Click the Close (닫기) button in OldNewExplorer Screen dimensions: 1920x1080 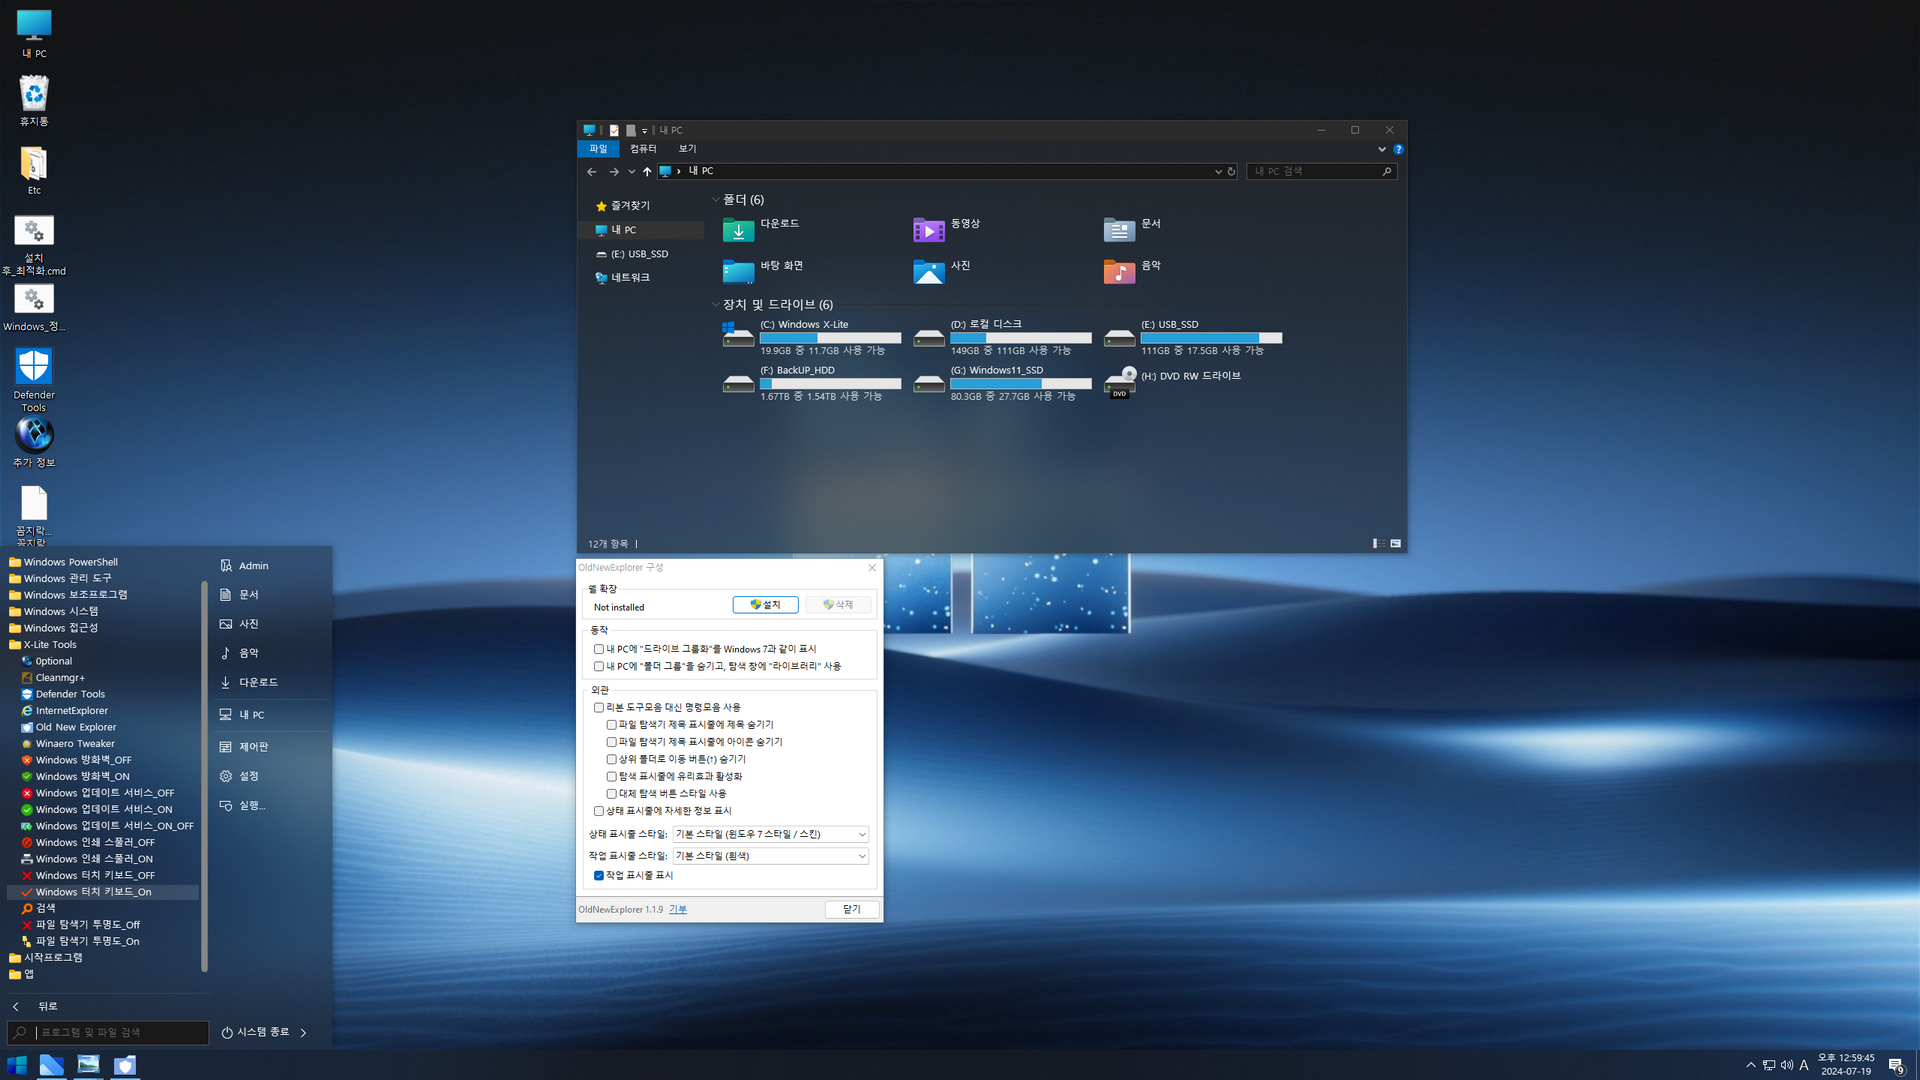[x=851, y=909]
